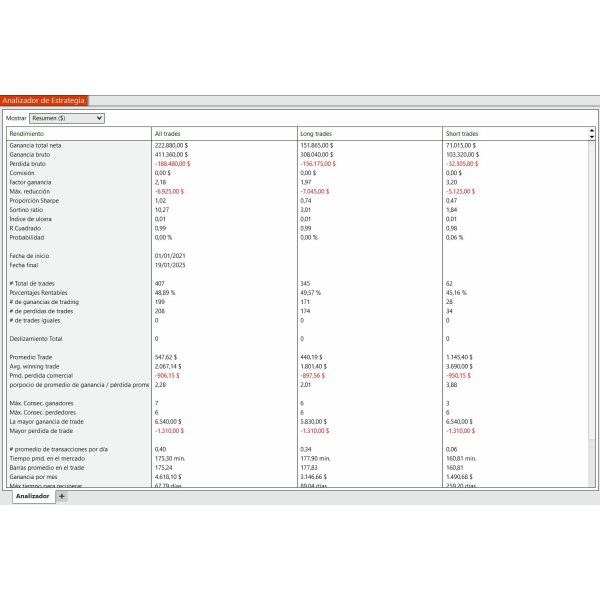This screenshot has height=600, width=600.
Task: Select the Ganancia total neta row label
Action: [35, 145]
